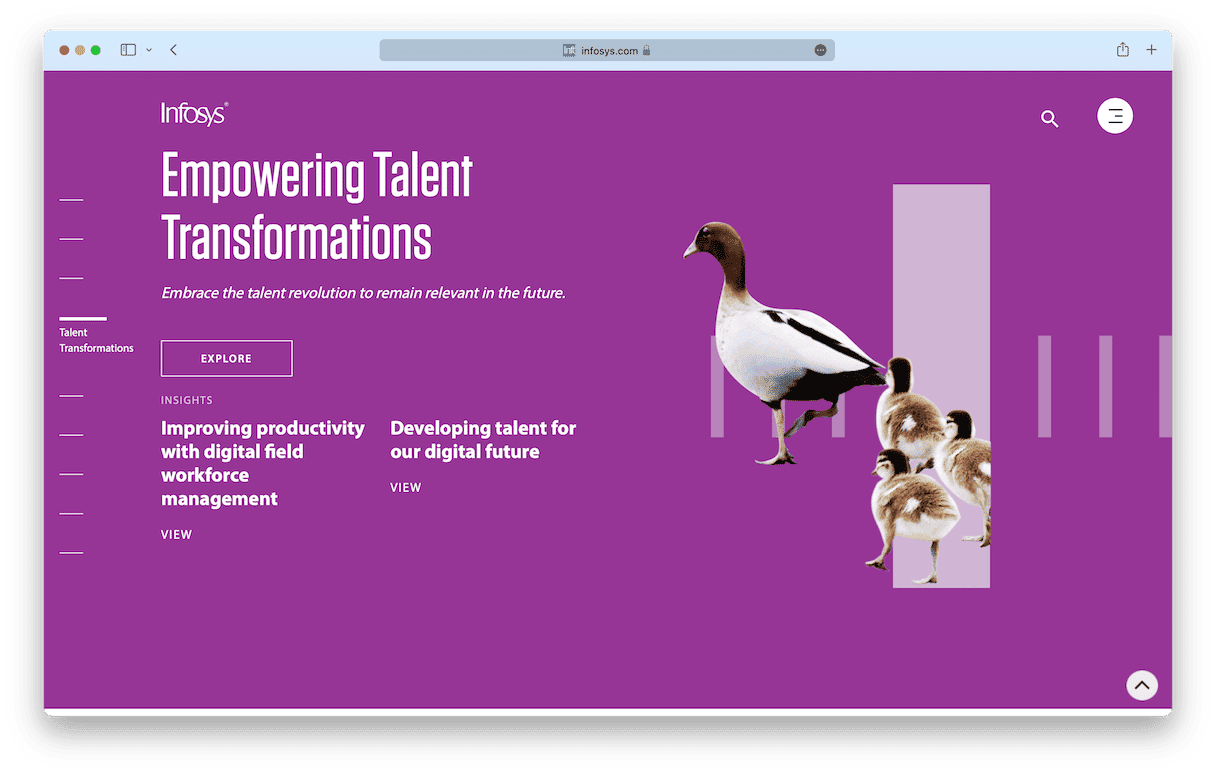
Task: Toggle the Safari sidebar icon
Action: click(x=128, y=50)
